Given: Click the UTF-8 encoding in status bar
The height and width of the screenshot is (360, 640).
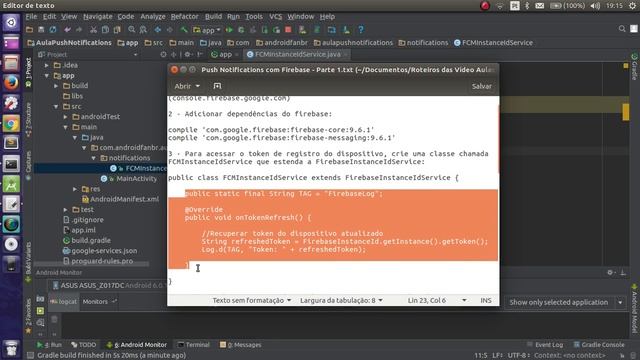Looking at the screenshot, I should point(518,356).
